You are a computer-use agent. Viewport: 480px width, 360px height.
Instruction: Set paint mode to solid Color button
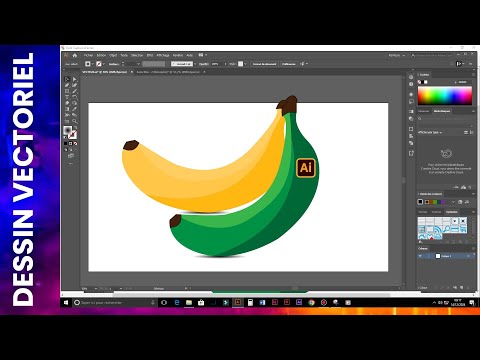(x=66, y=144)
